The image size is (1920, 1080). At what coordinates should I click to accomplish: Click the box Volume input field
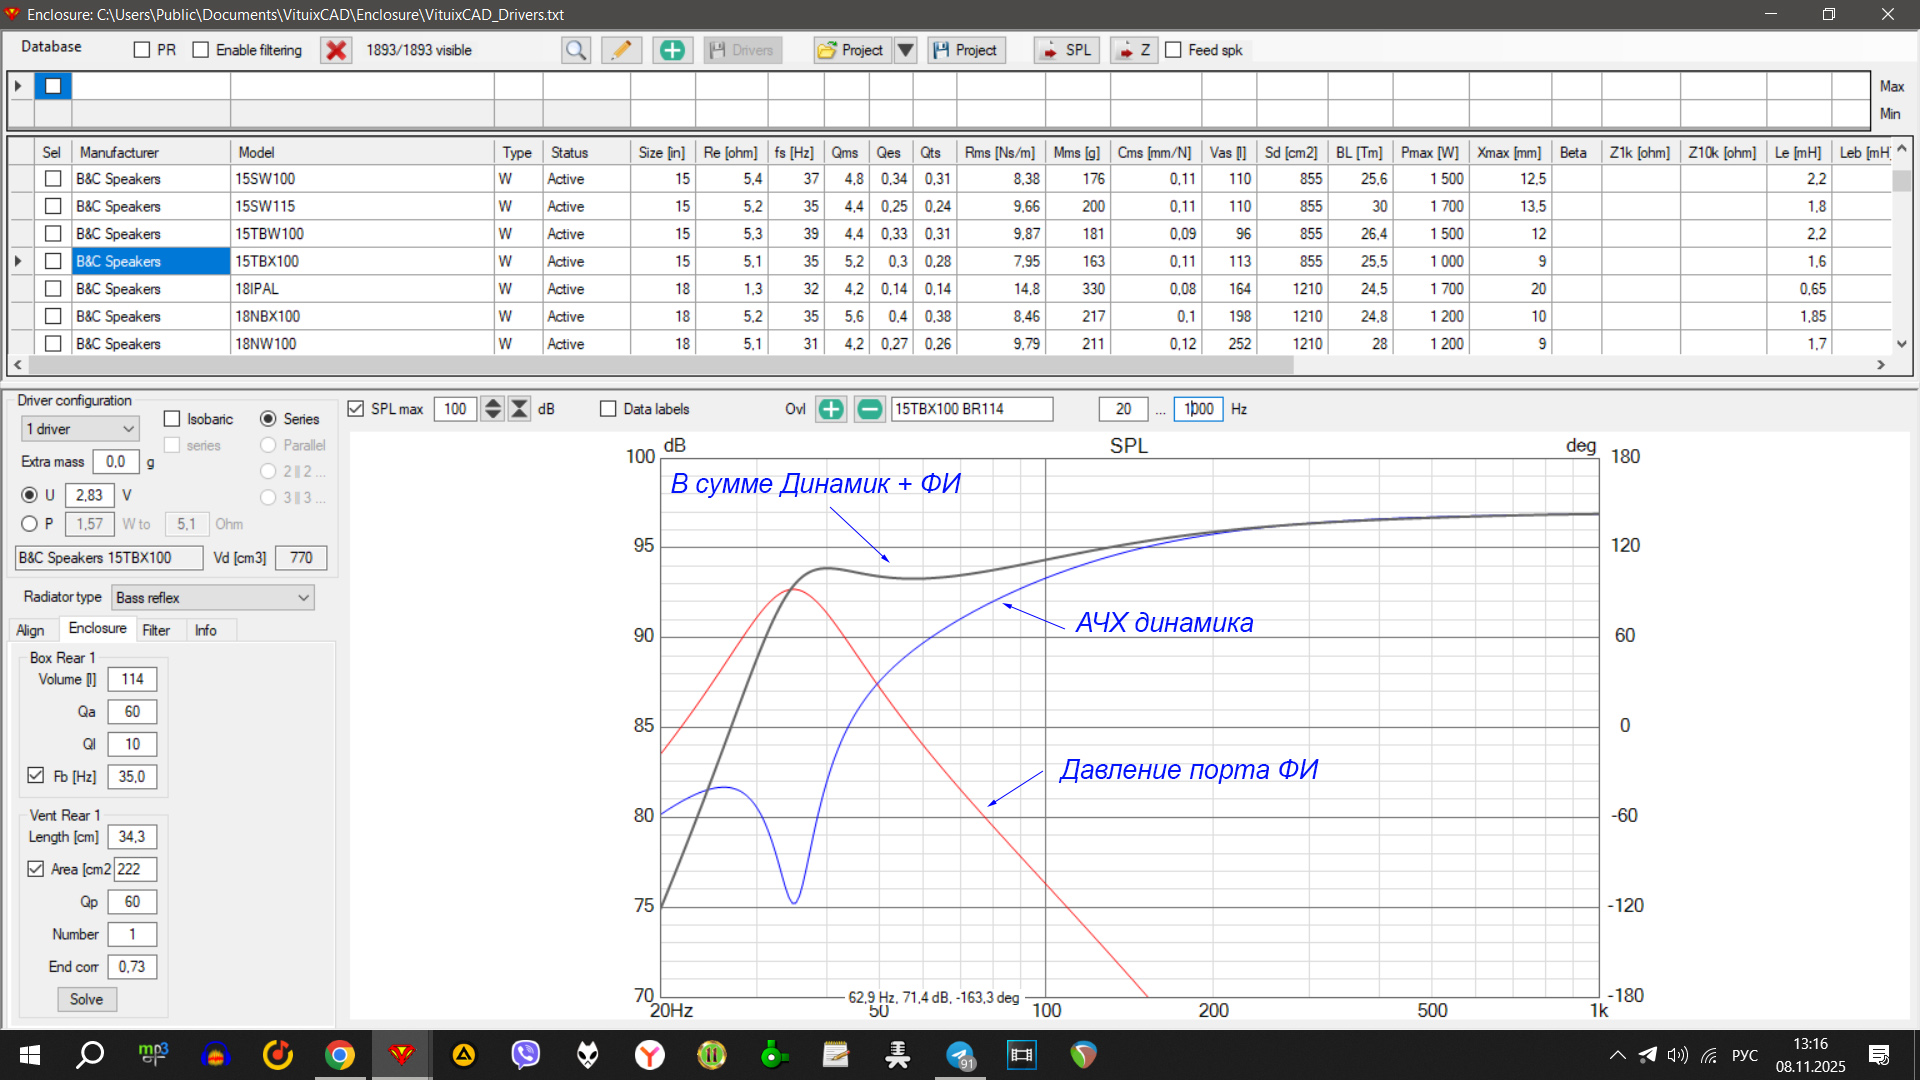[132, 679]
